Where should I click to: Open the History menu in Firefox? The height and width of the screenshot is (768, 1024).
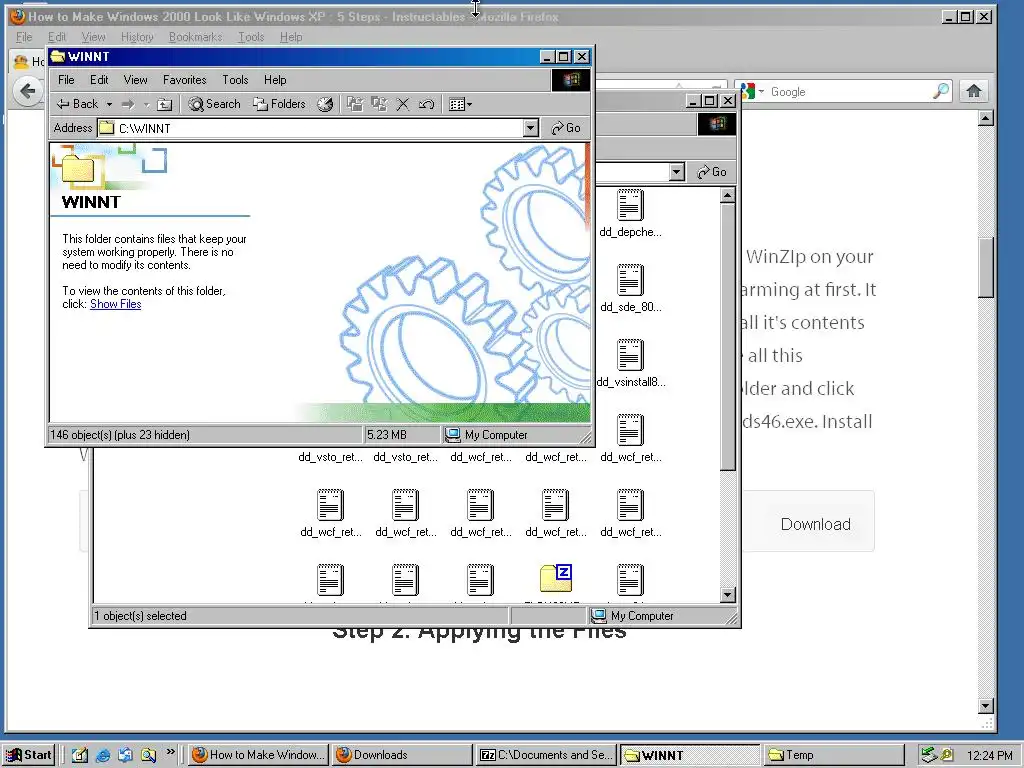tap(137, 37)
